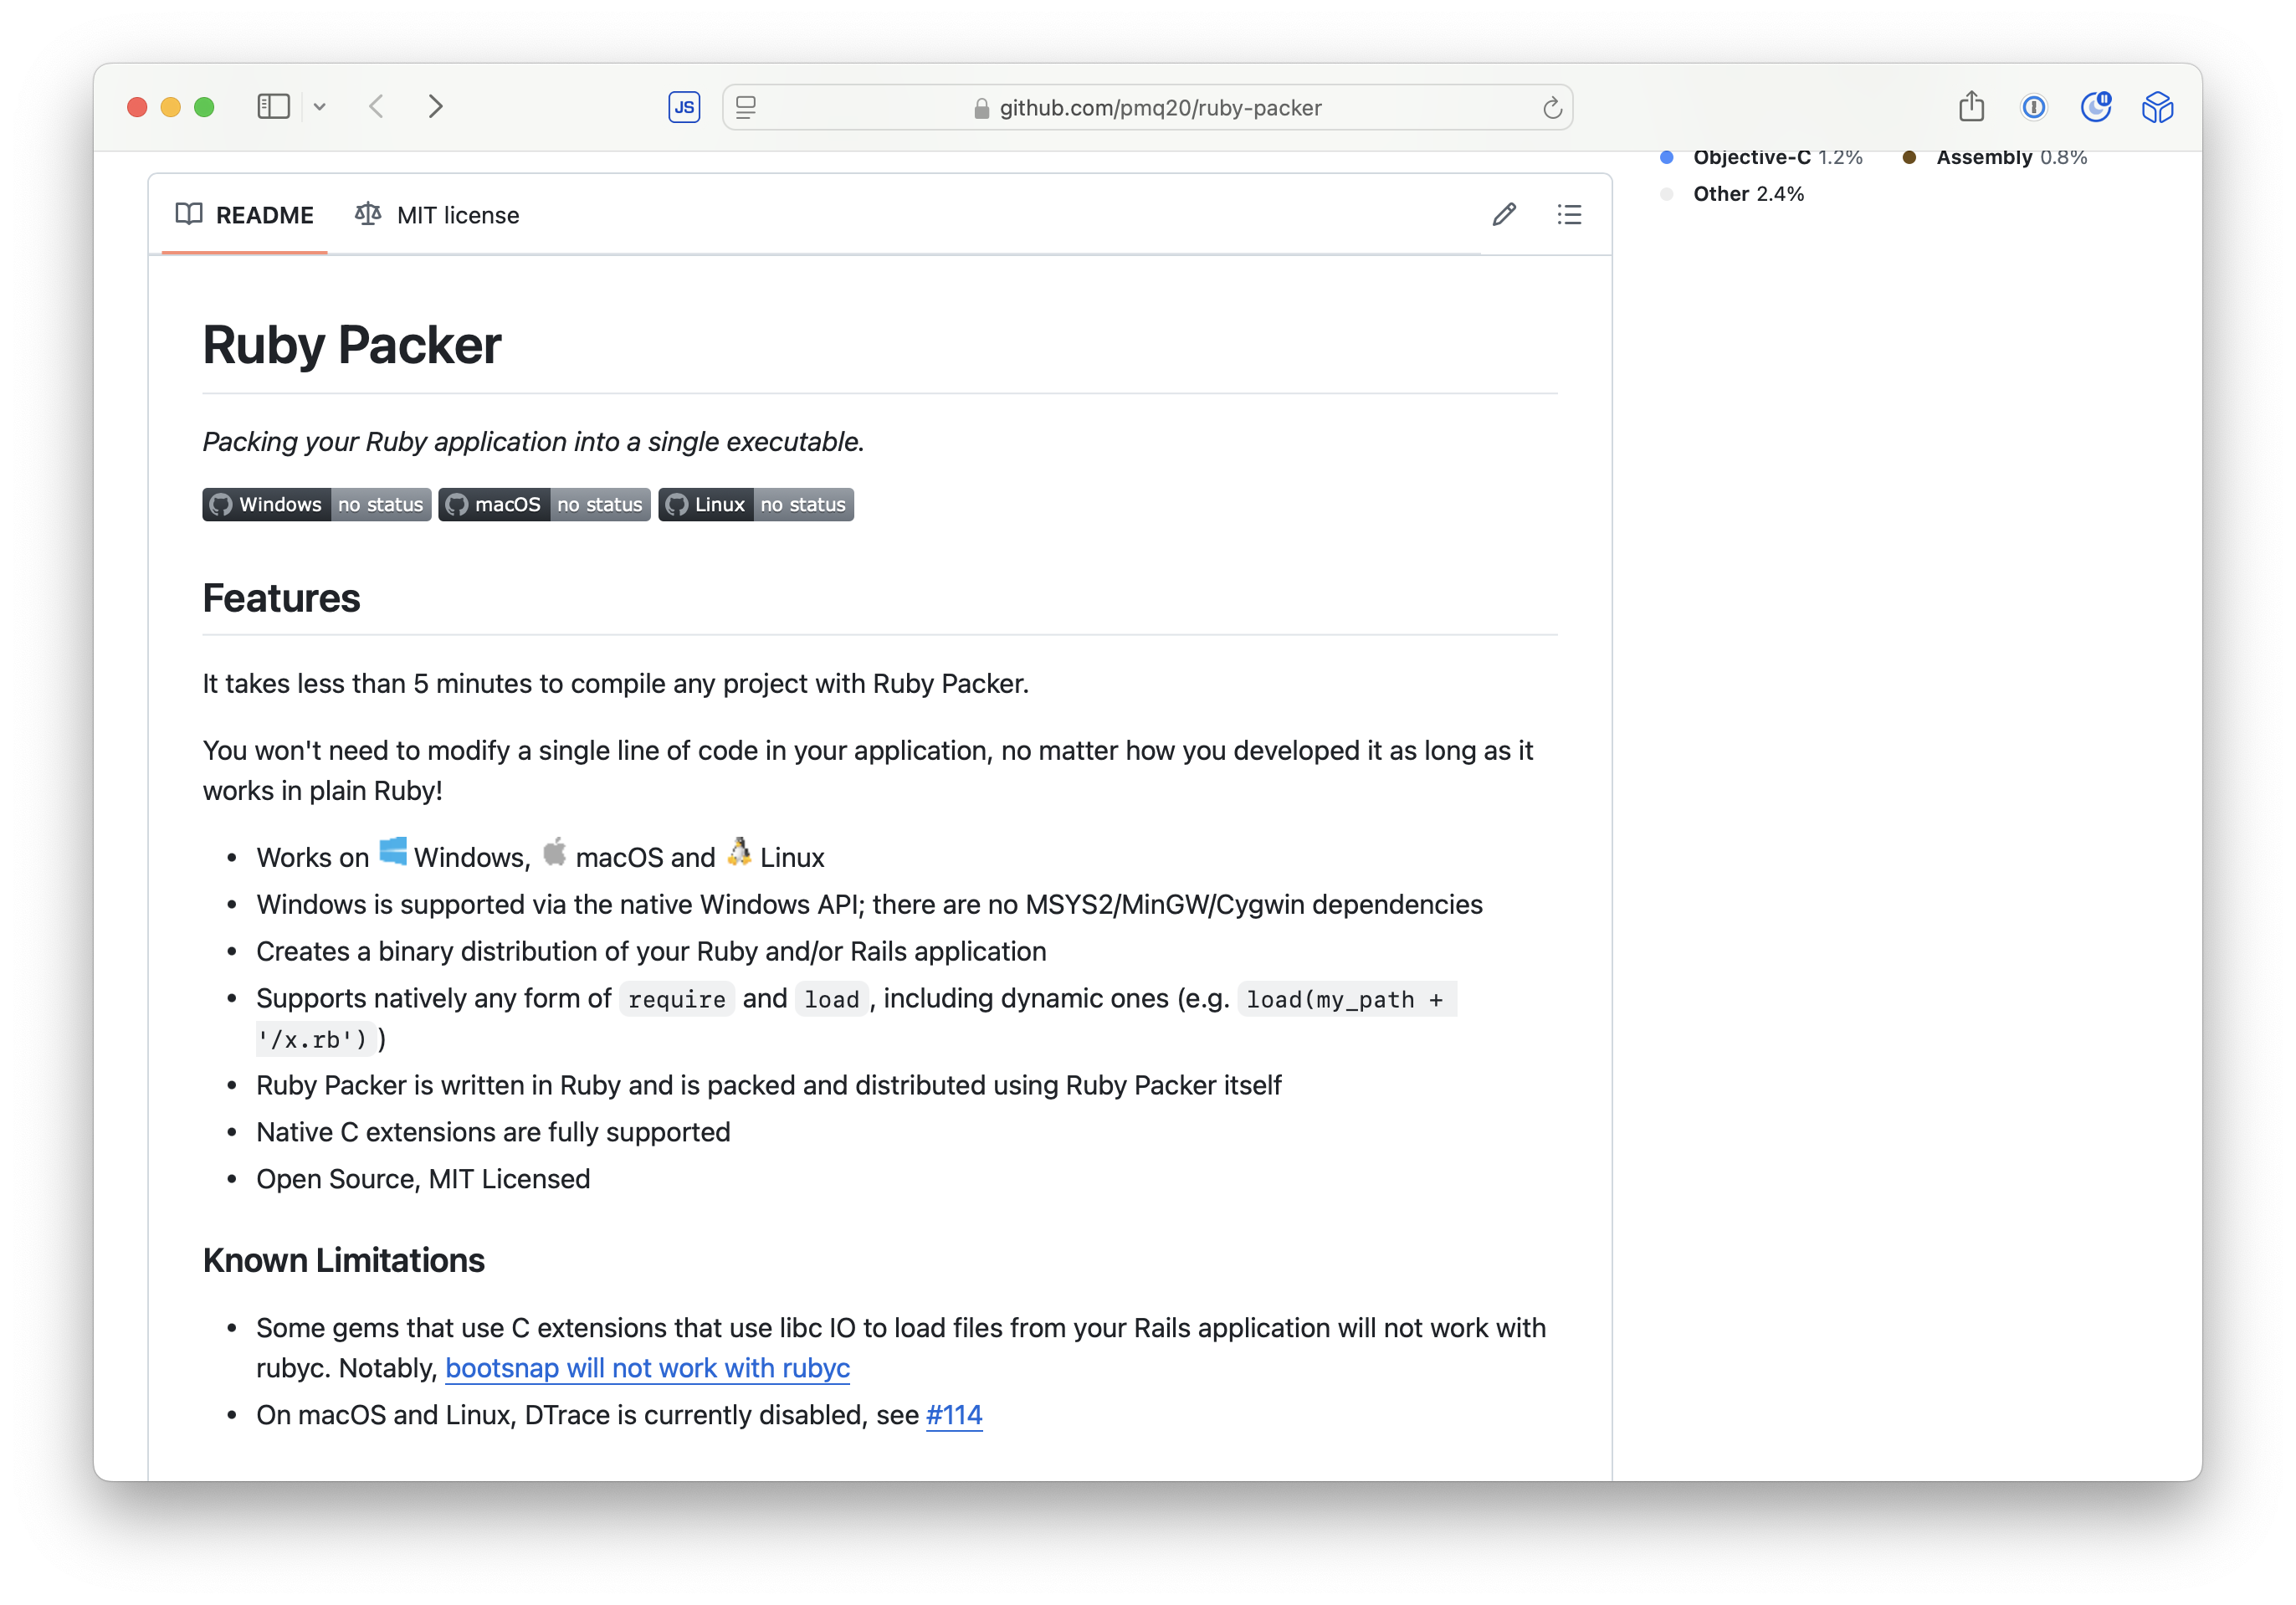The width and height of the screenshot is (2296, 1605).
Task: Click the red close window button
Action: click(x=137, y=107)
